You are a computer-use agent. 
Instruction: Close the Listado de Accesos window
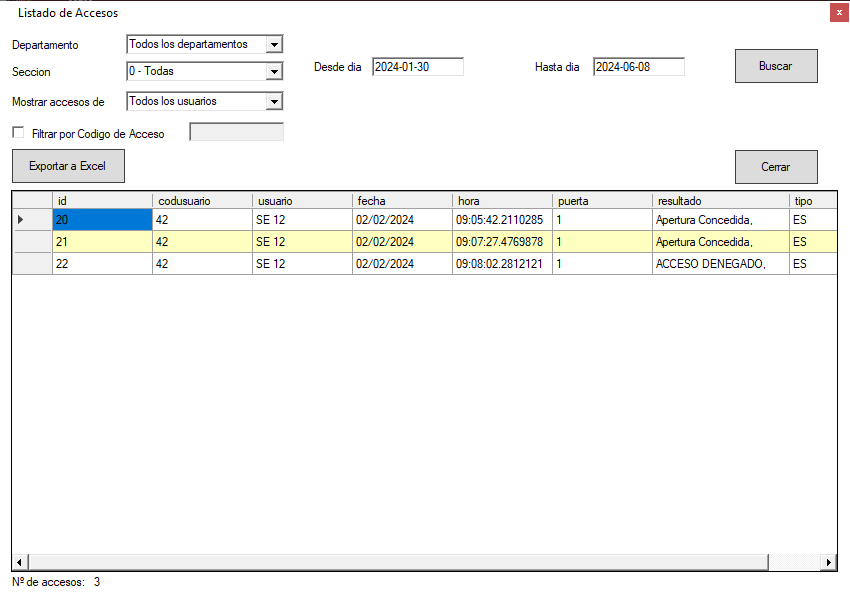tap(839, 12)
